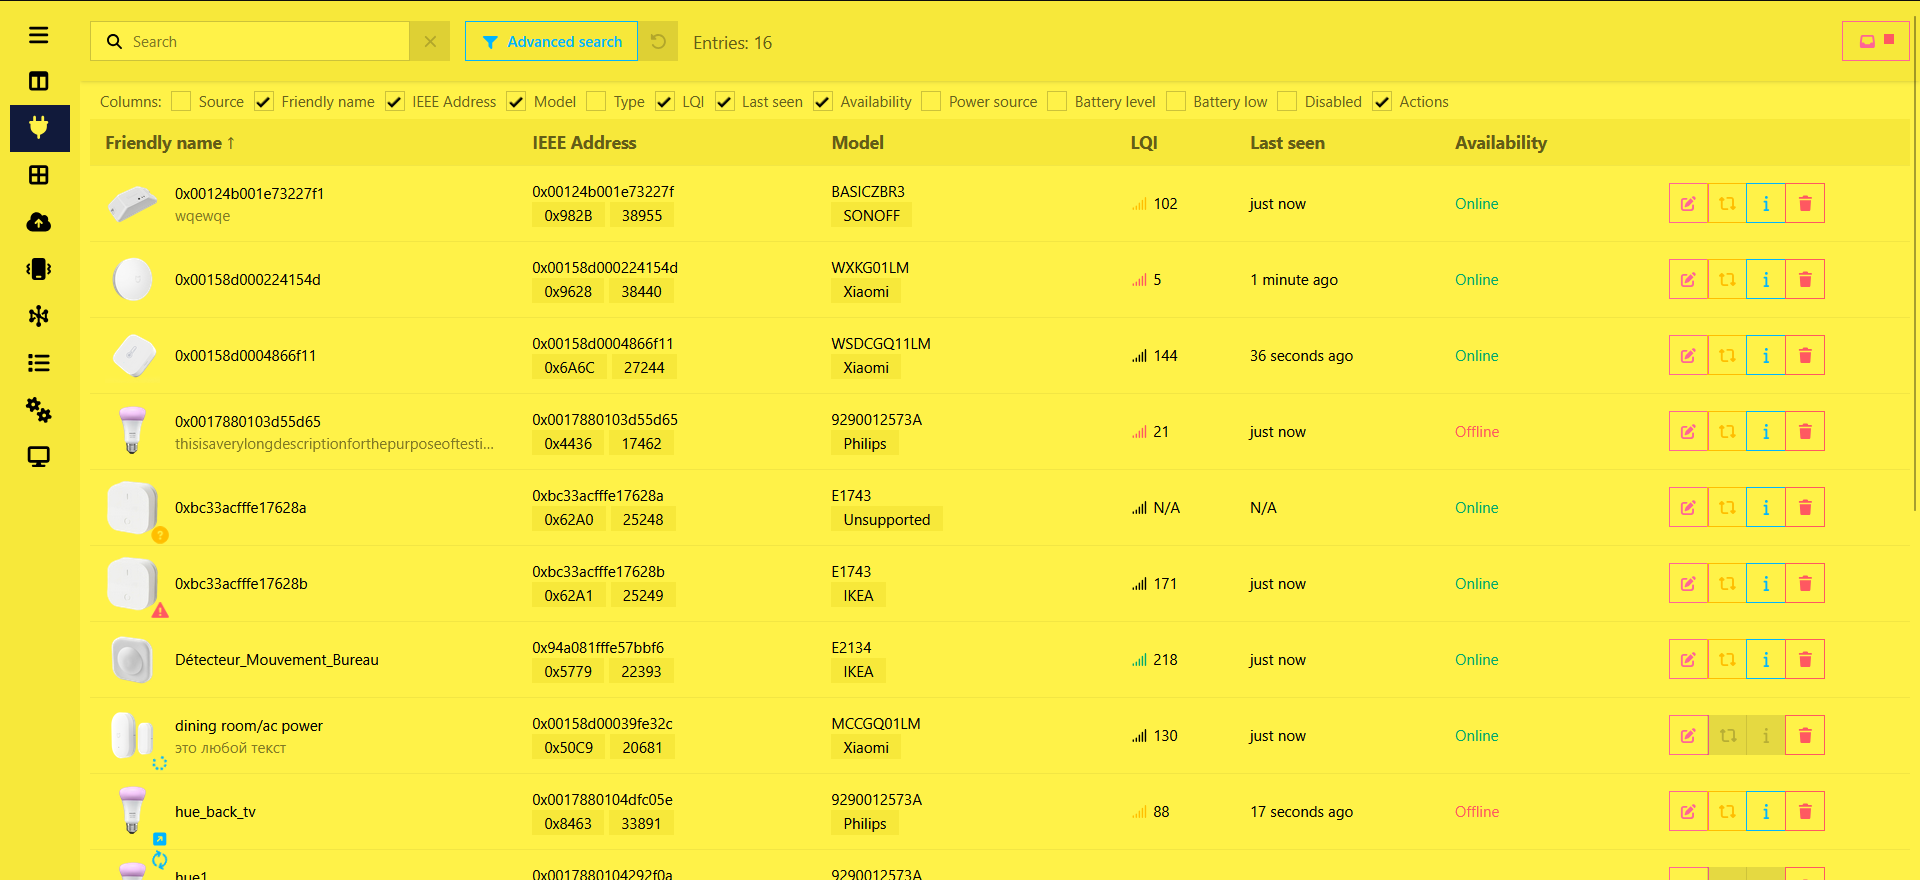Enable the Battery low column checkbox
This screenshot has height=880, width=1920.
(1176, 101)
